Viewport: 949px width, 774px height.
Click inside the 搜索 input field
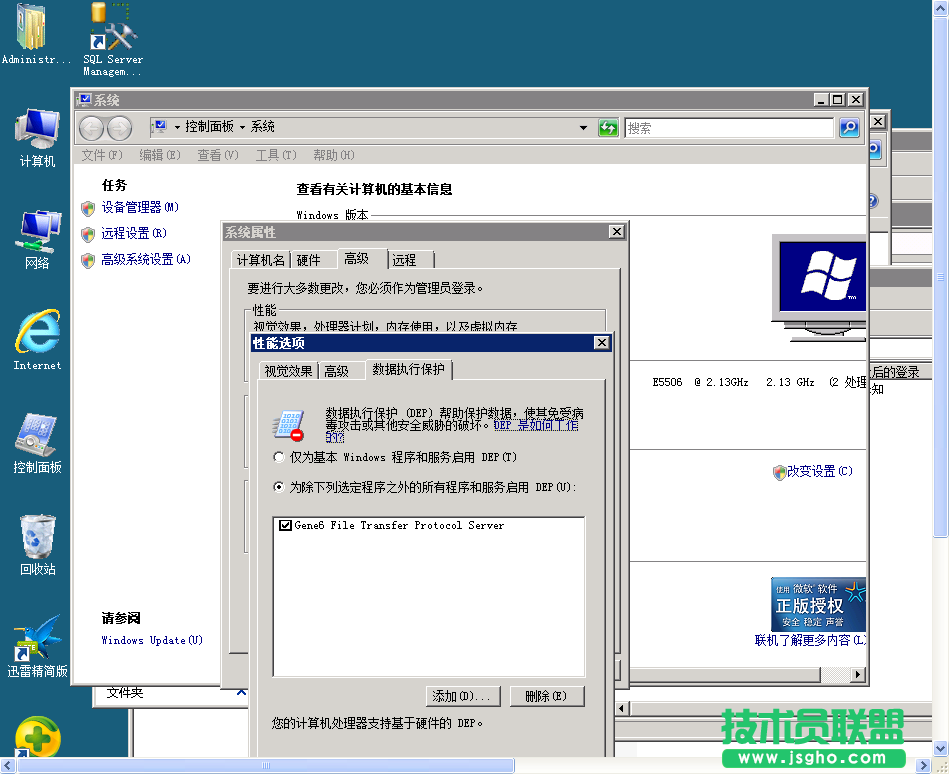730,128
